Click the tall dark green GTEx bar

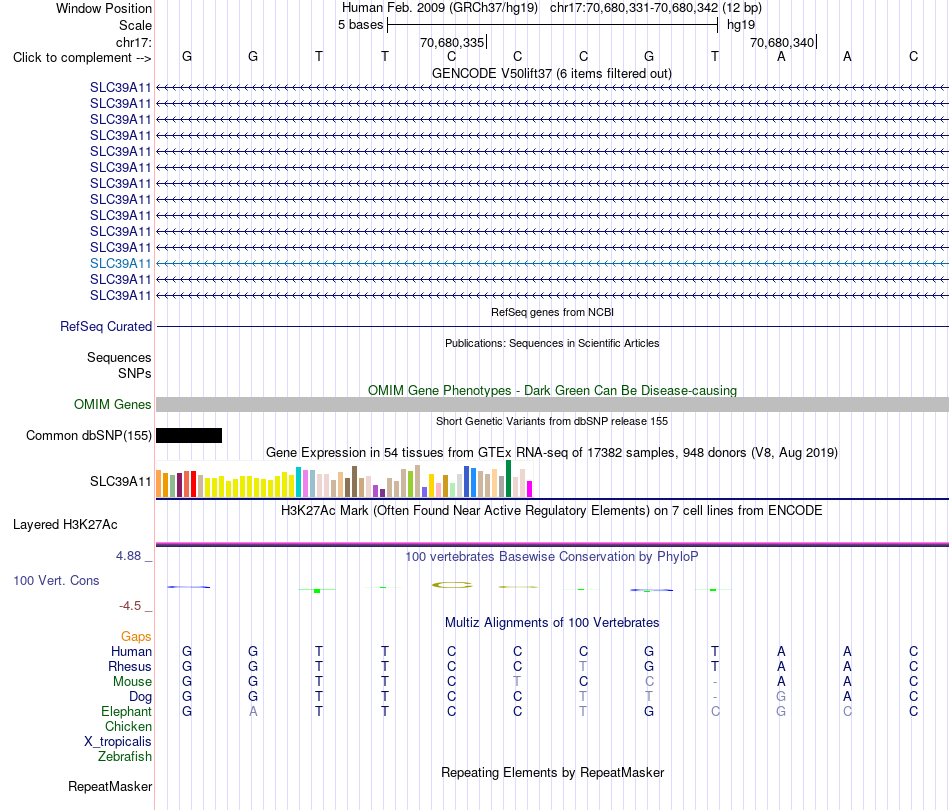tap(508, 479)
